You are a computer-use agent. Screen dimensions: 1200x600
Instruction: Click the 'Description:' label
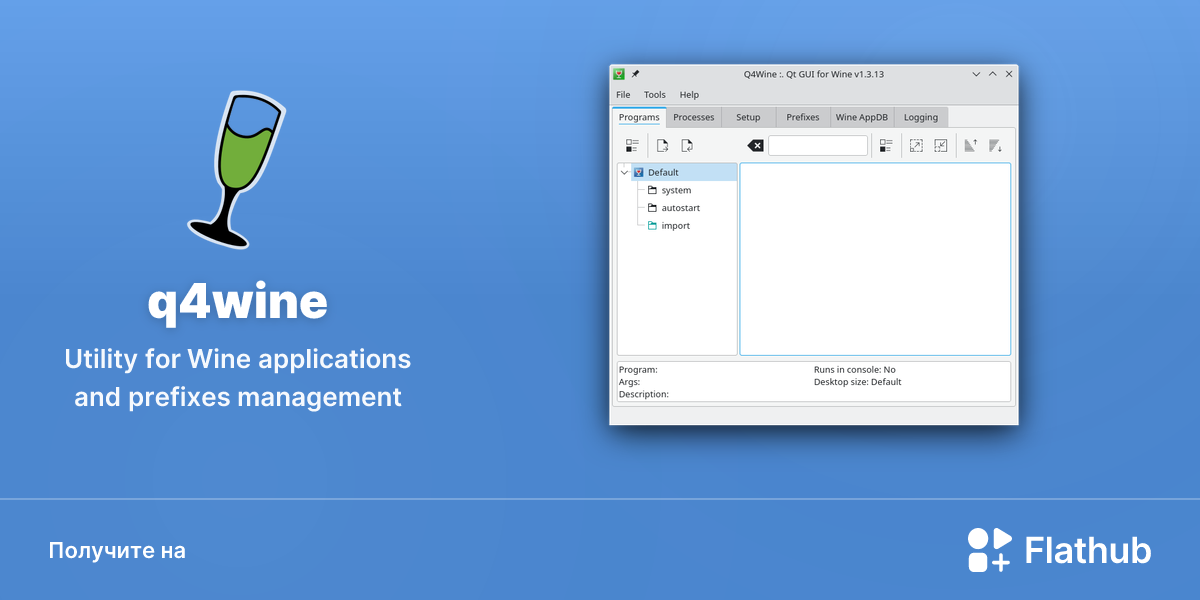[x=644, y=394]
